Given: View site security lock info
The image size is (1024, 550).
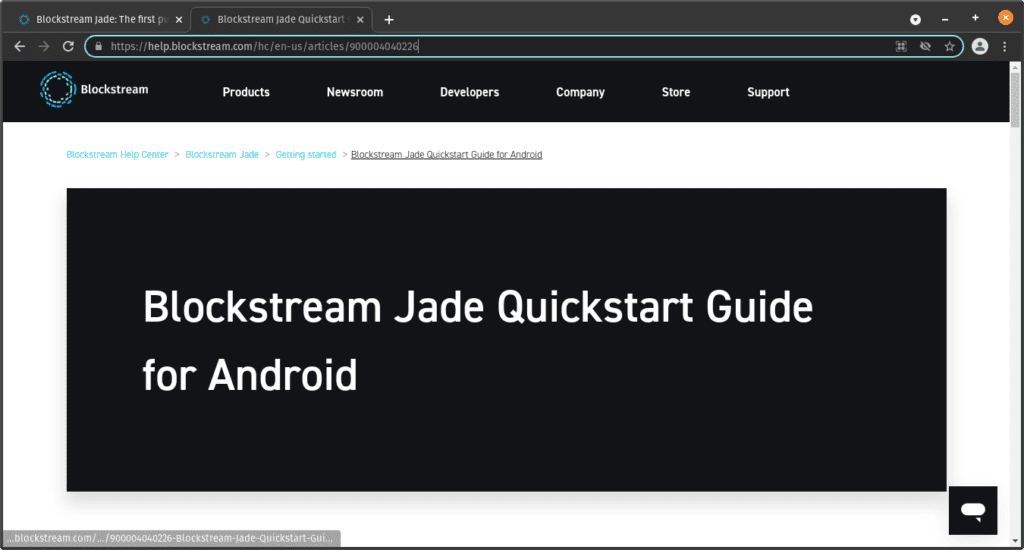Looking at the screenshot, I should [99, 46].
